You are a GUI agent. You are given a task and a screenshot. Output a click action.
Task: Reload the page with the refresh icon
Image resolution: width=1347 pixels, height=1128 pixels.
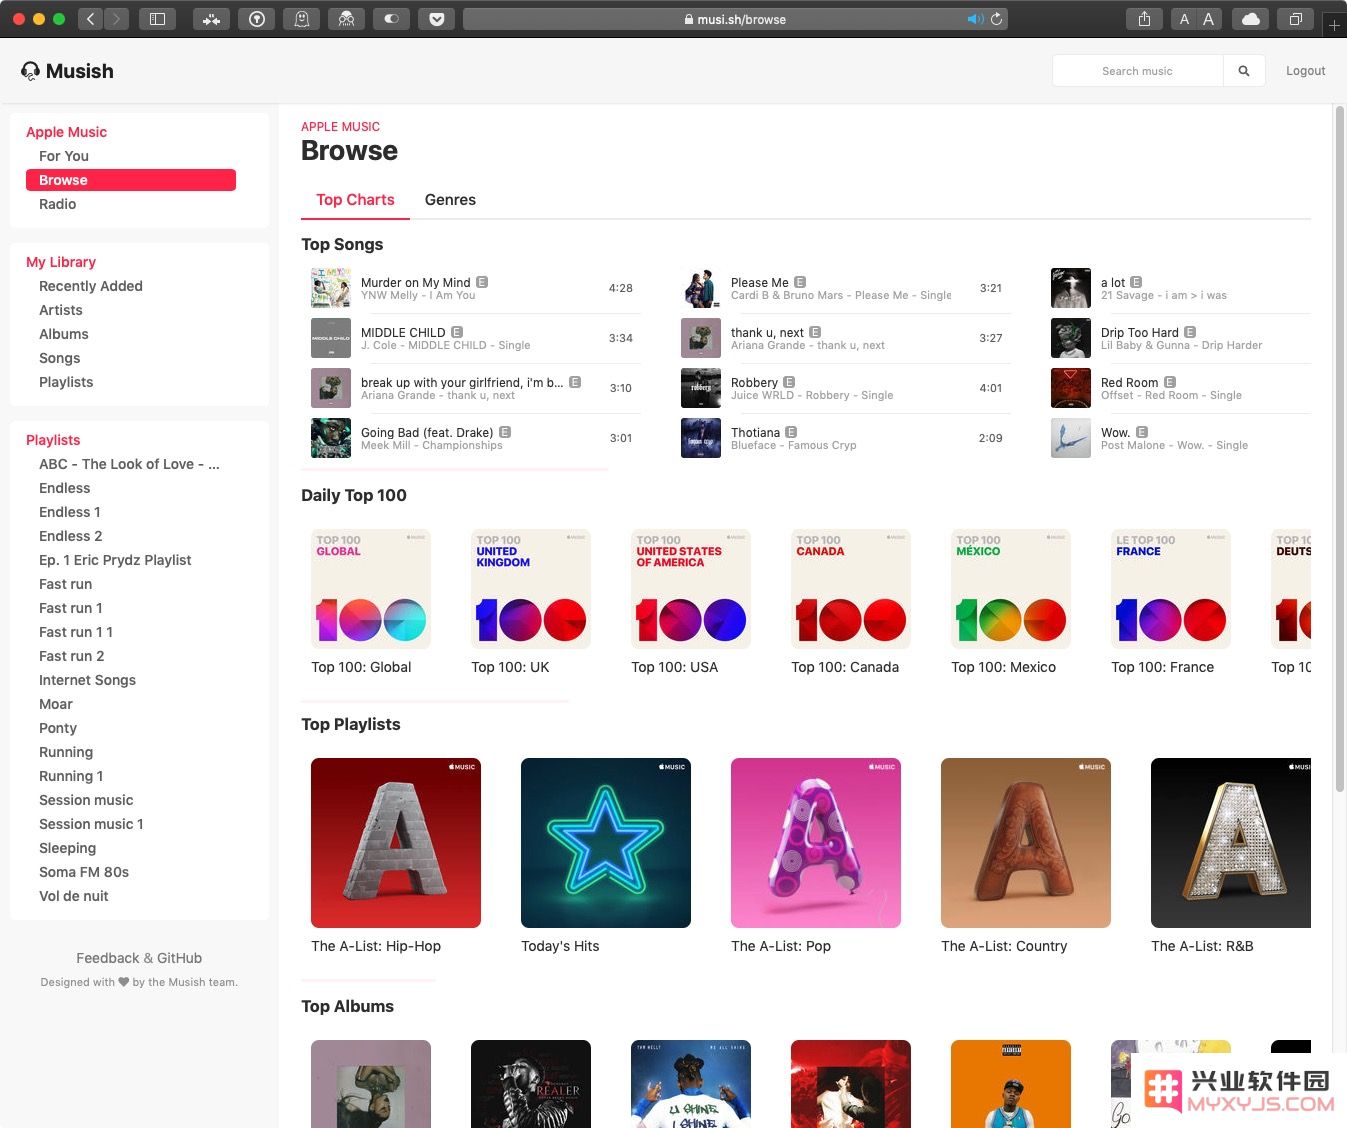pos(997,19)
